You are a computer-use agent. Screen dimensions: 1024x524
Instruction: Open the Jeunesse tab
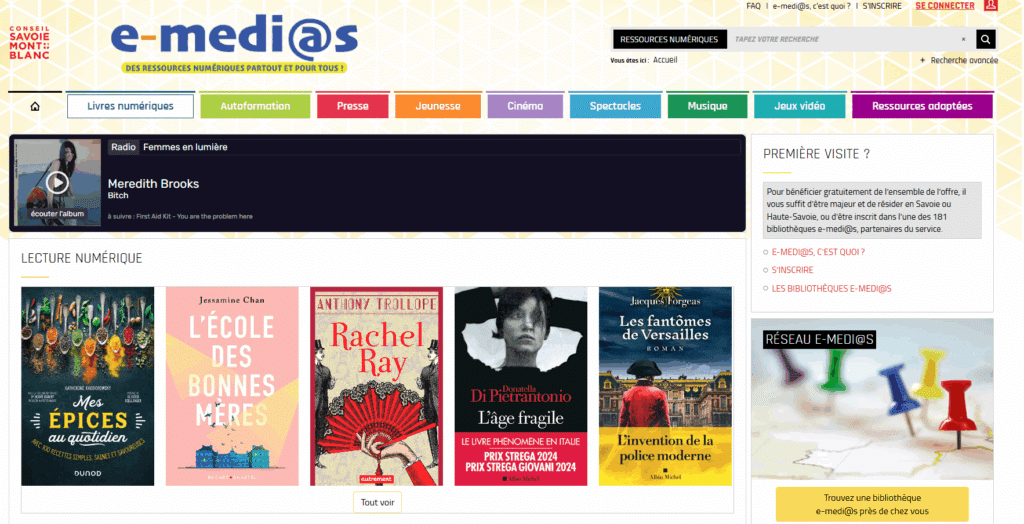[438, 106]
